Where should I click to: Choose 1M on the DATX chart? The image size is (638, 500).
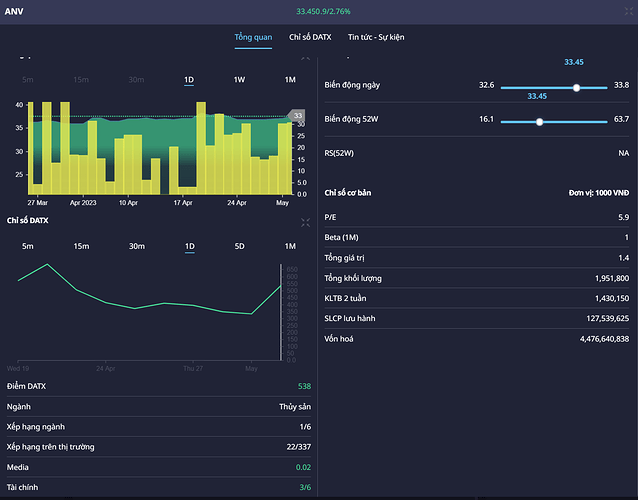tap(290, 246)
